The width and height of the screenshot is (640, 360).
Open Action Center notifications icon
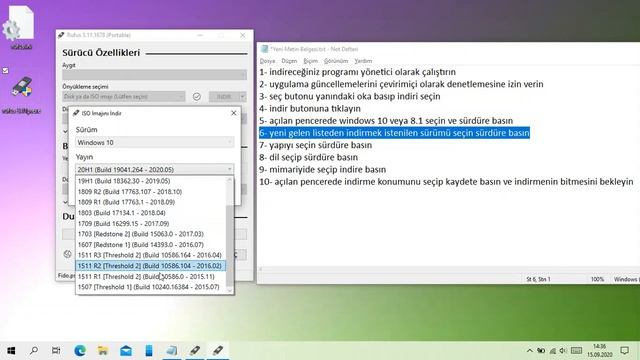click(624, 351)
